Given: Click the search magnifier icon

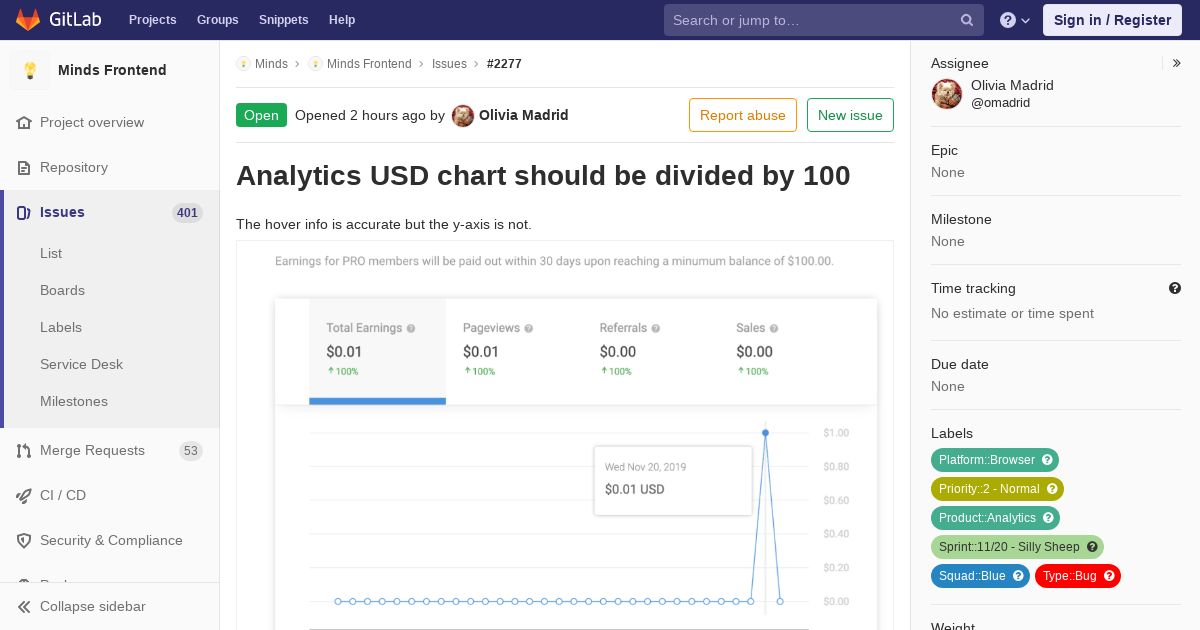Looking at the screenshot, I should [967, 20].
